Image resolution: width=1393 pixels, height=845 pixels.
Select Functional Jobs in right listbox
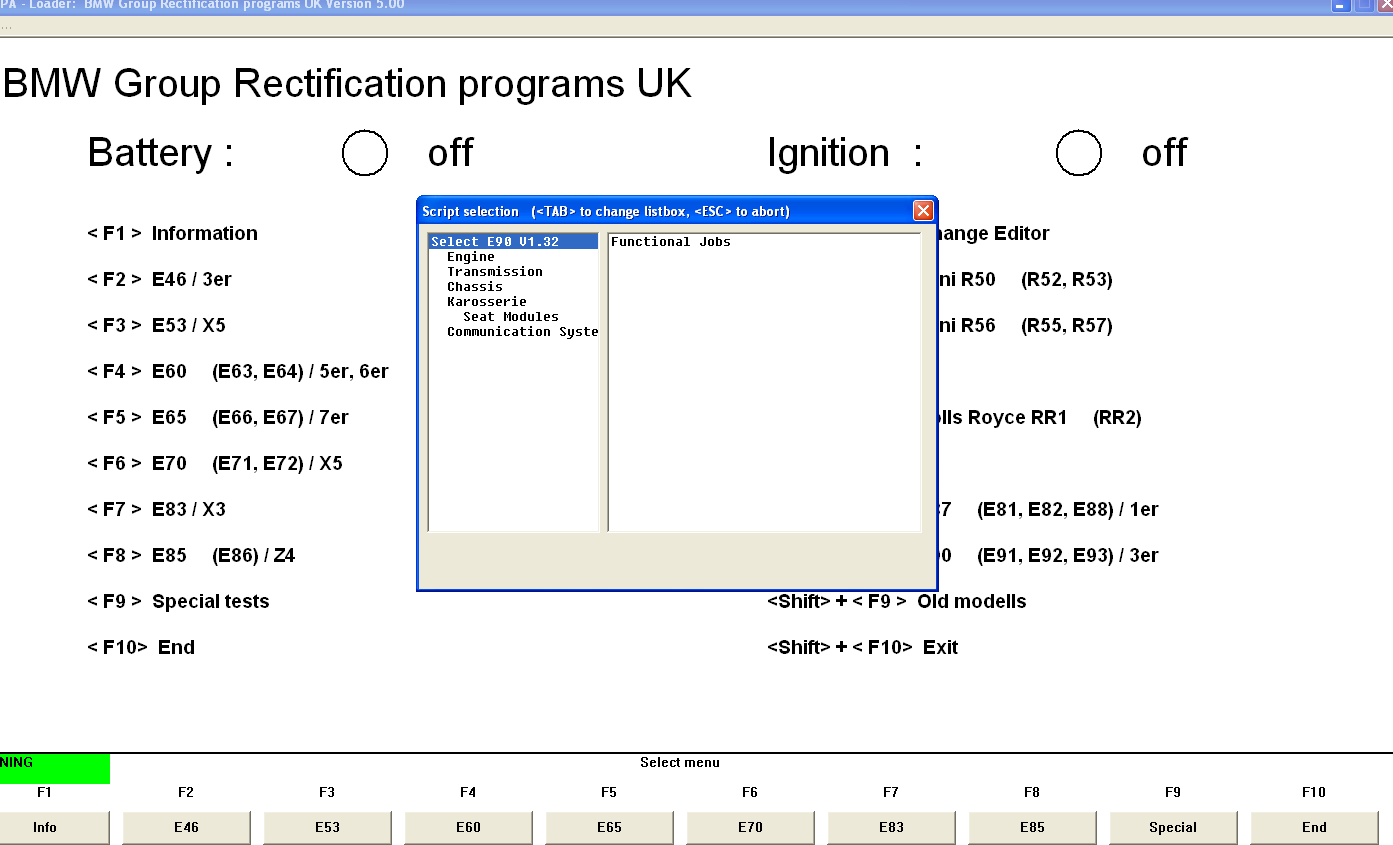point(670,242)
